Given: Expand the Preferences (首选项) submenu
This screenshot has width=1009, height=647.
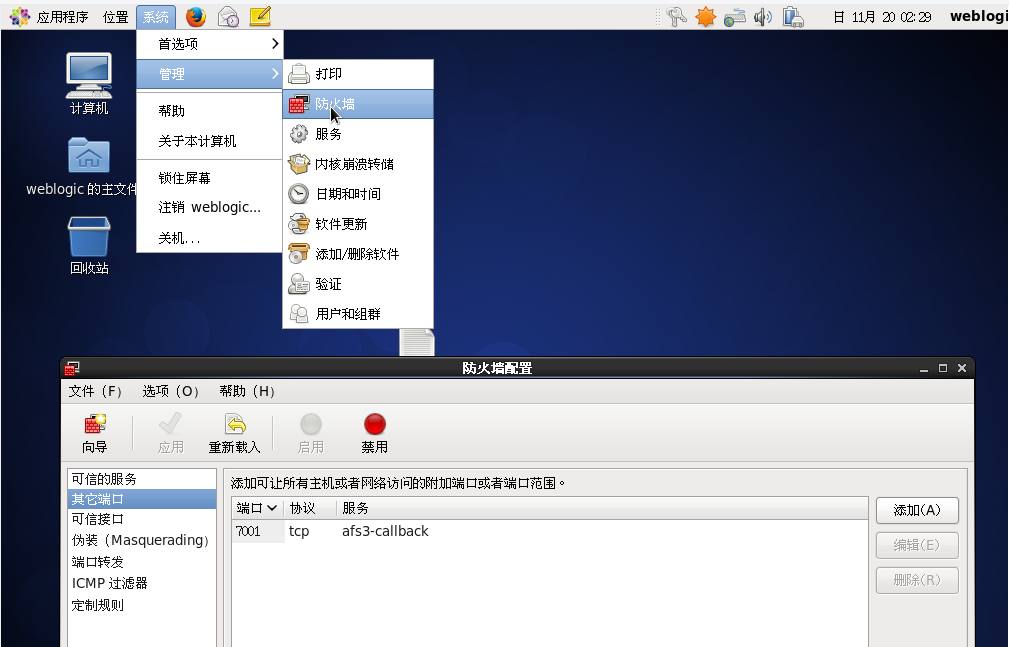Looking at the screenshot, I should [x=210, y=44].
